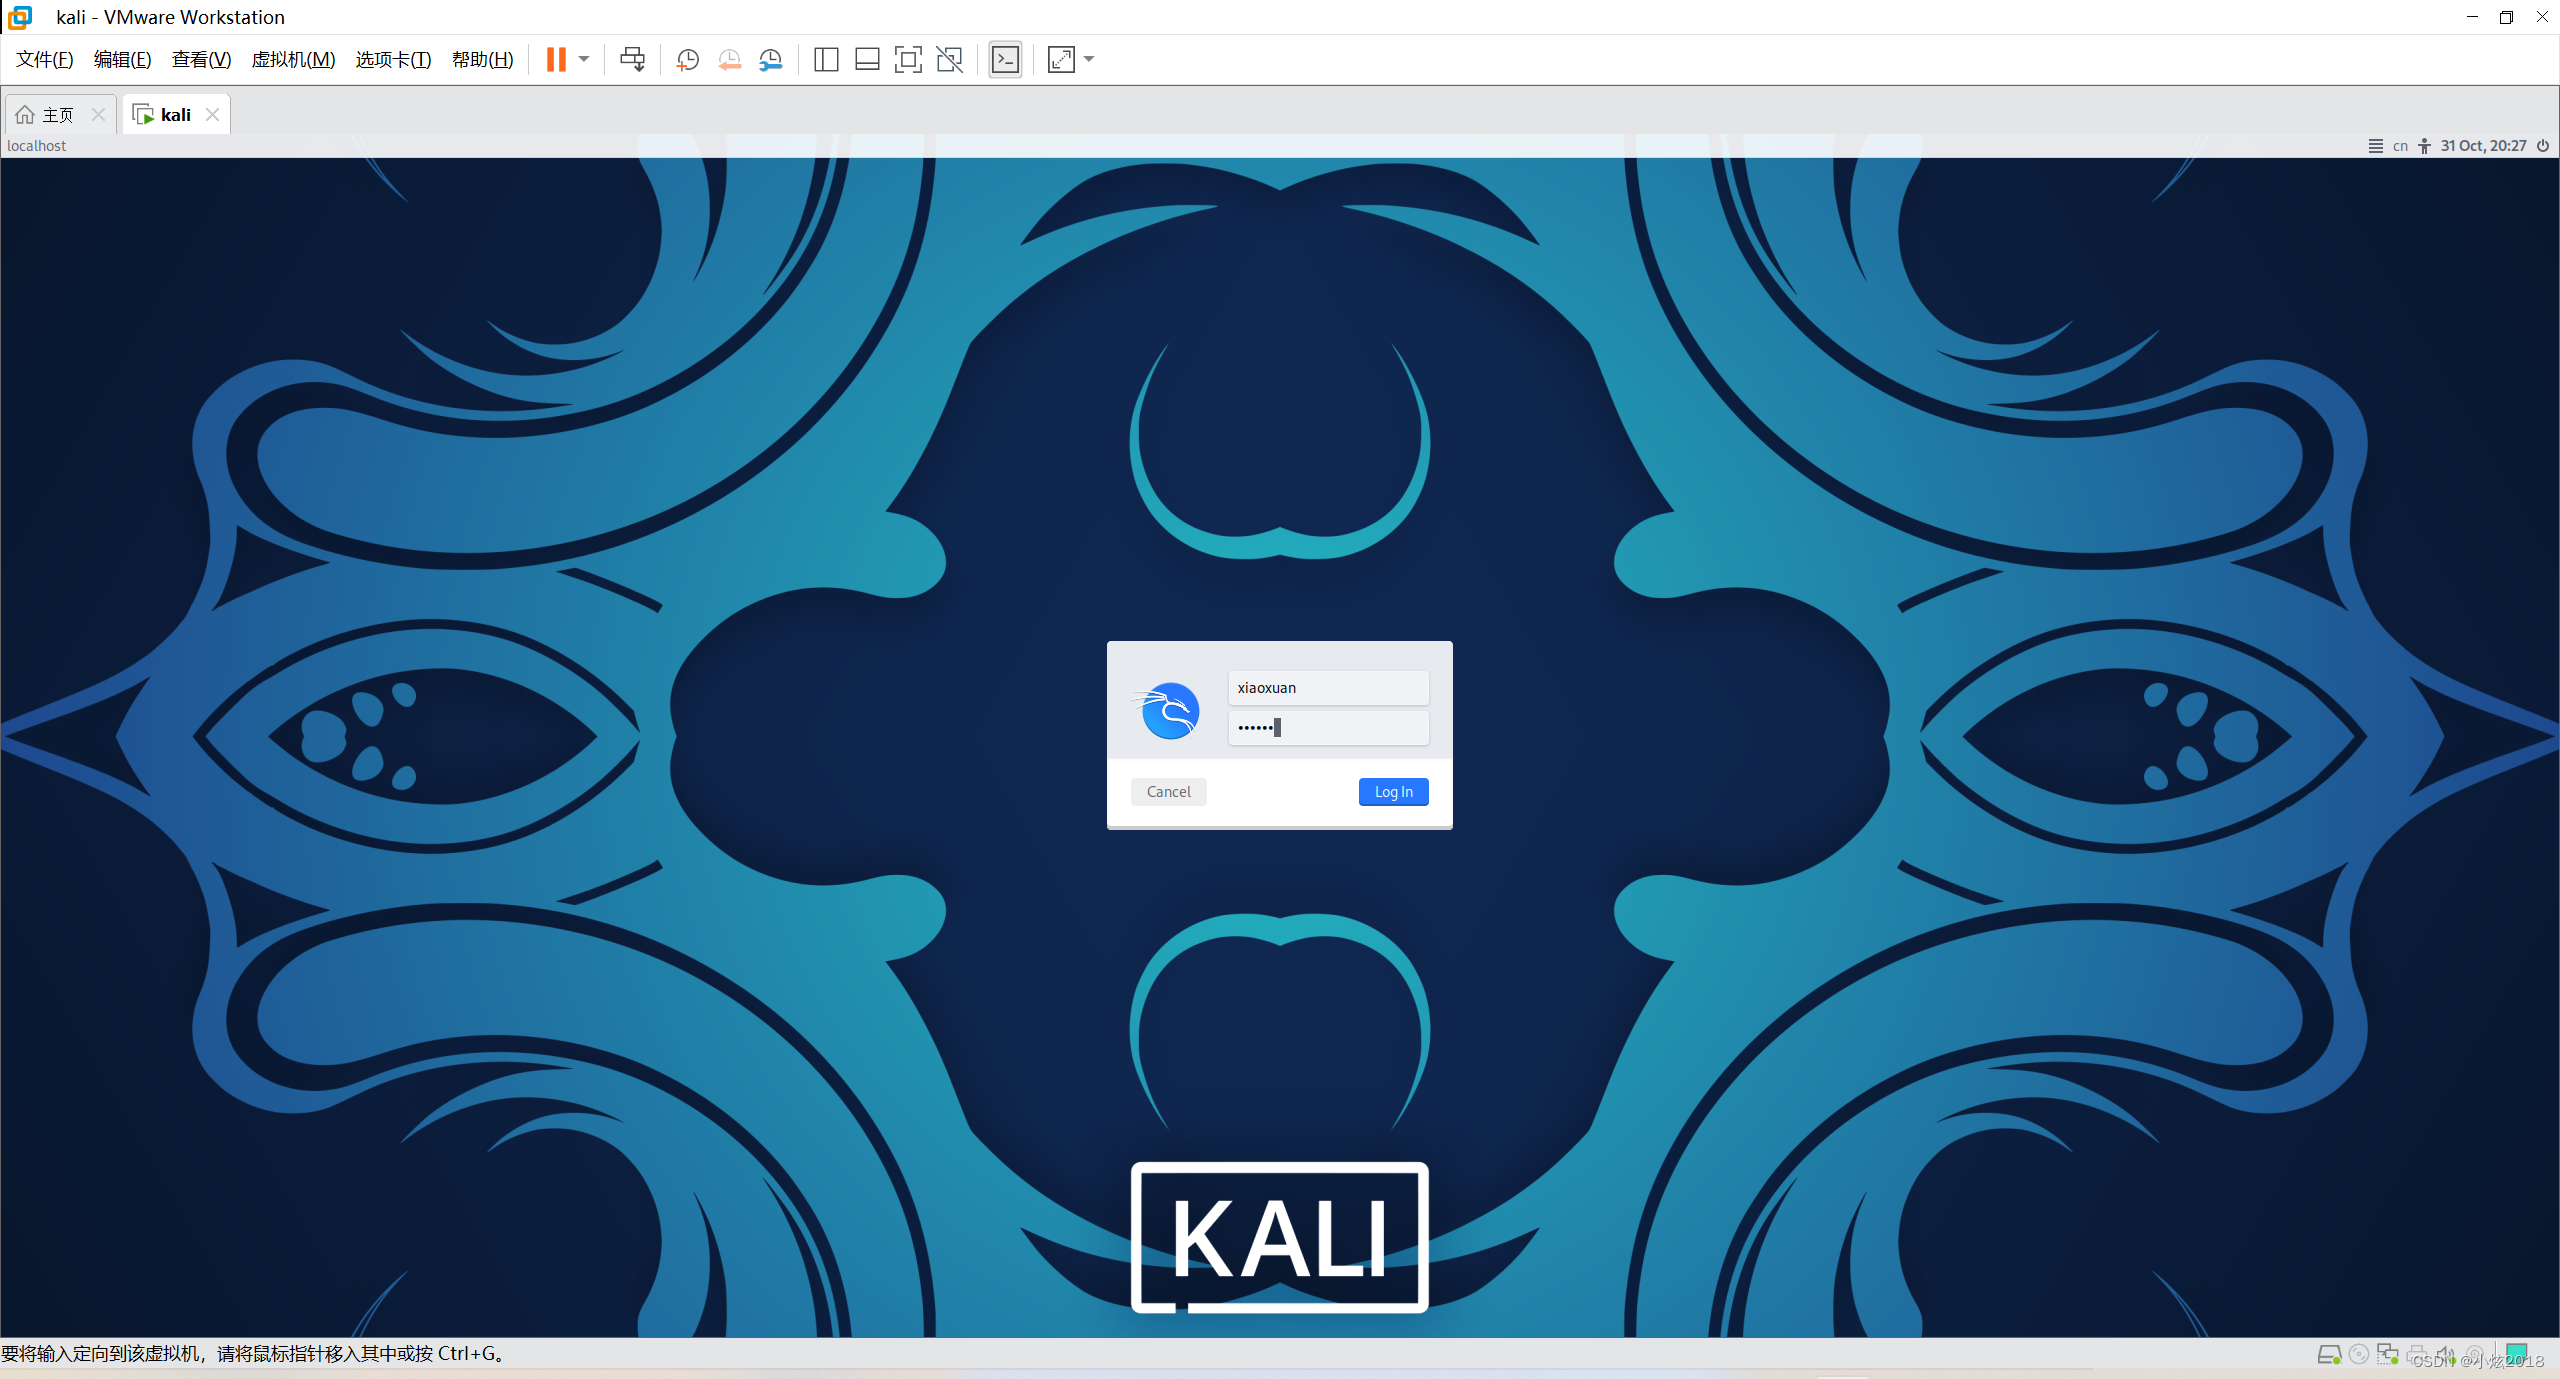Open the Kali power menu icon
The image size is (2560, 1379).
[x=2542, y=146]
